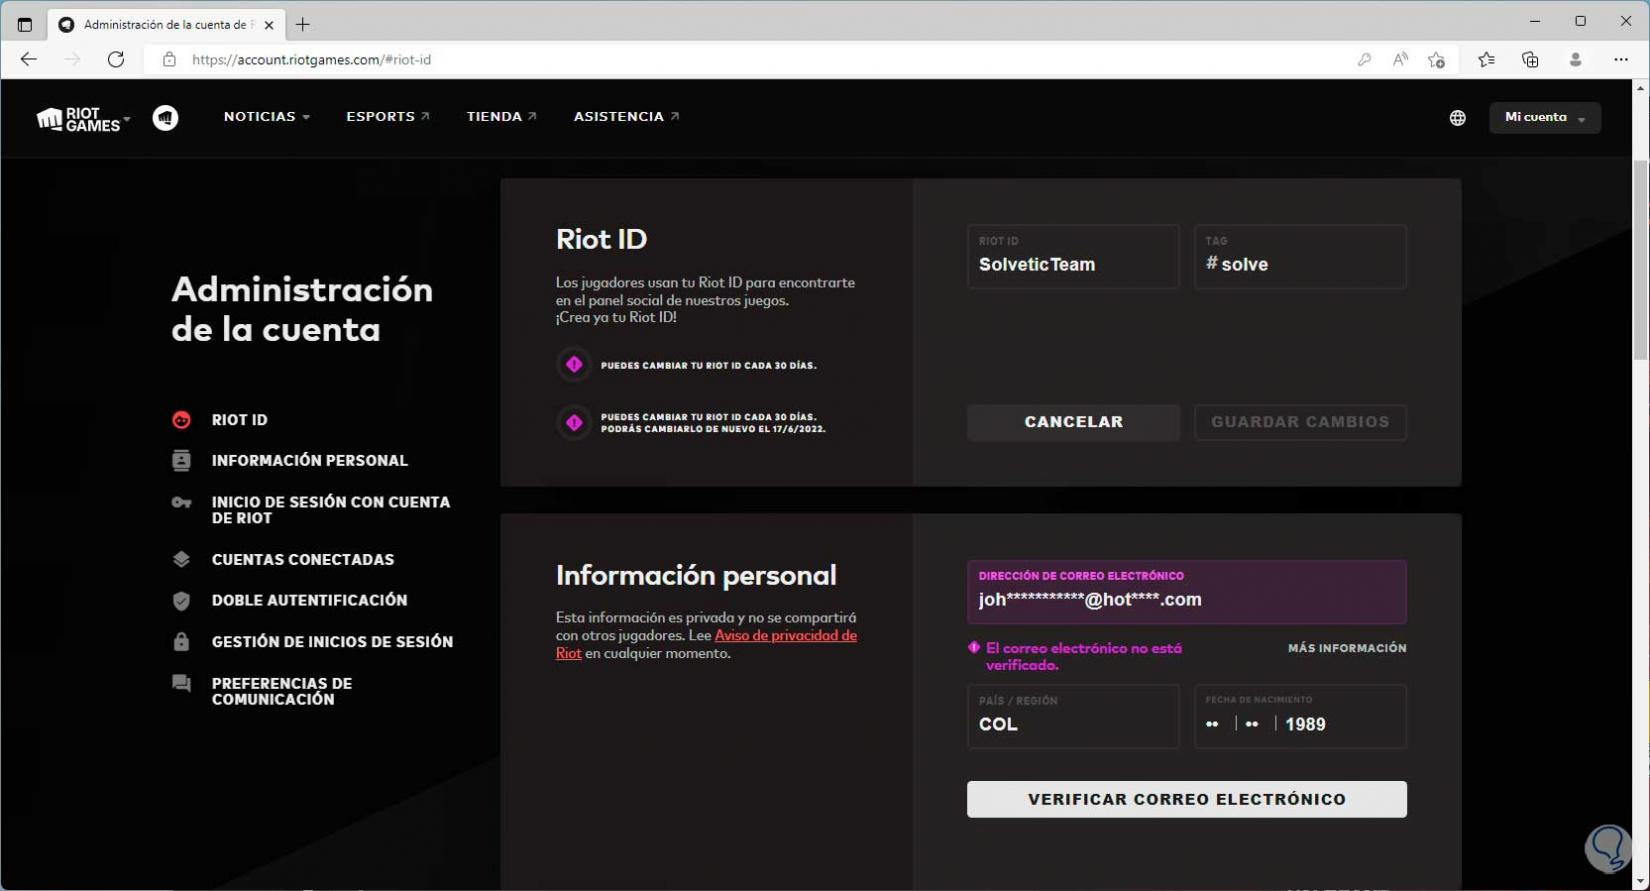
Task: Open Preferencias de Comunicación section
Action: click(282, 691)
